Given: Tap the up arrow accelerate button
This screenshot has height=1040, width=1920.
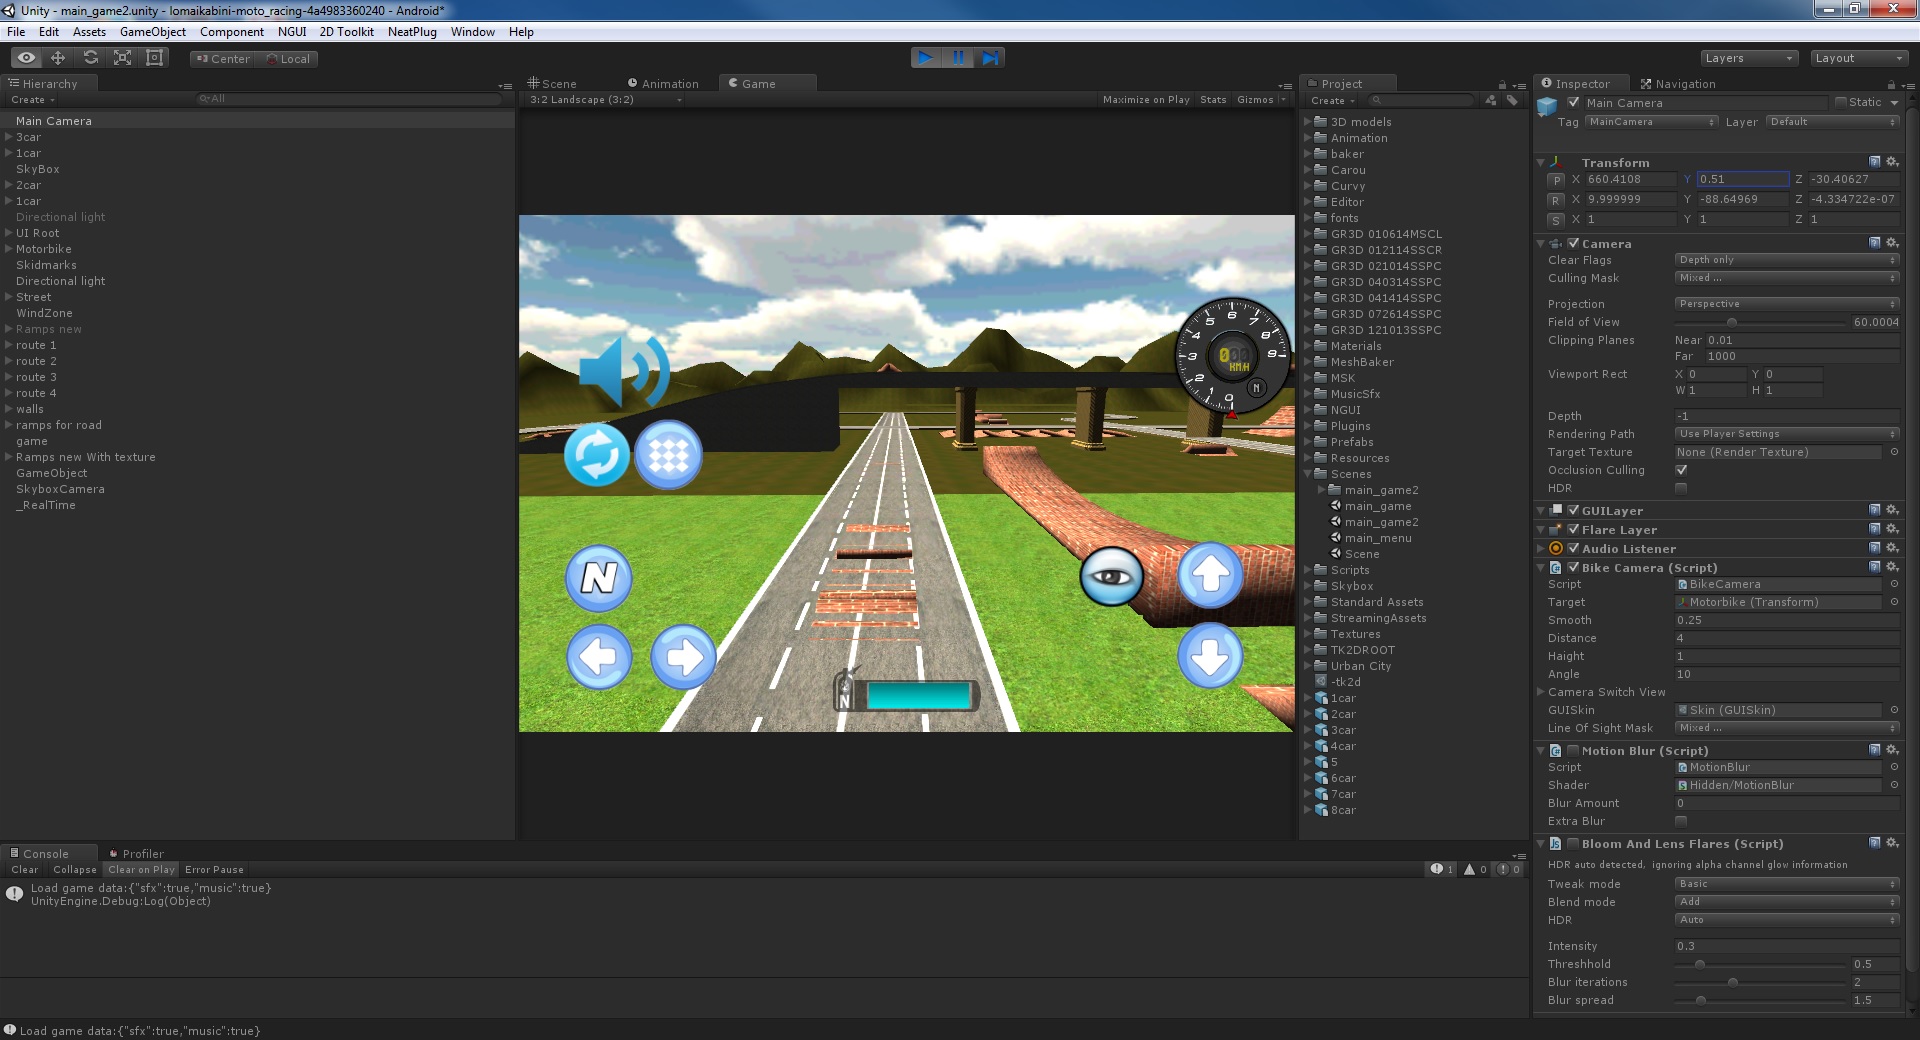Looking at the screenshot, I should click(1210, 575).
